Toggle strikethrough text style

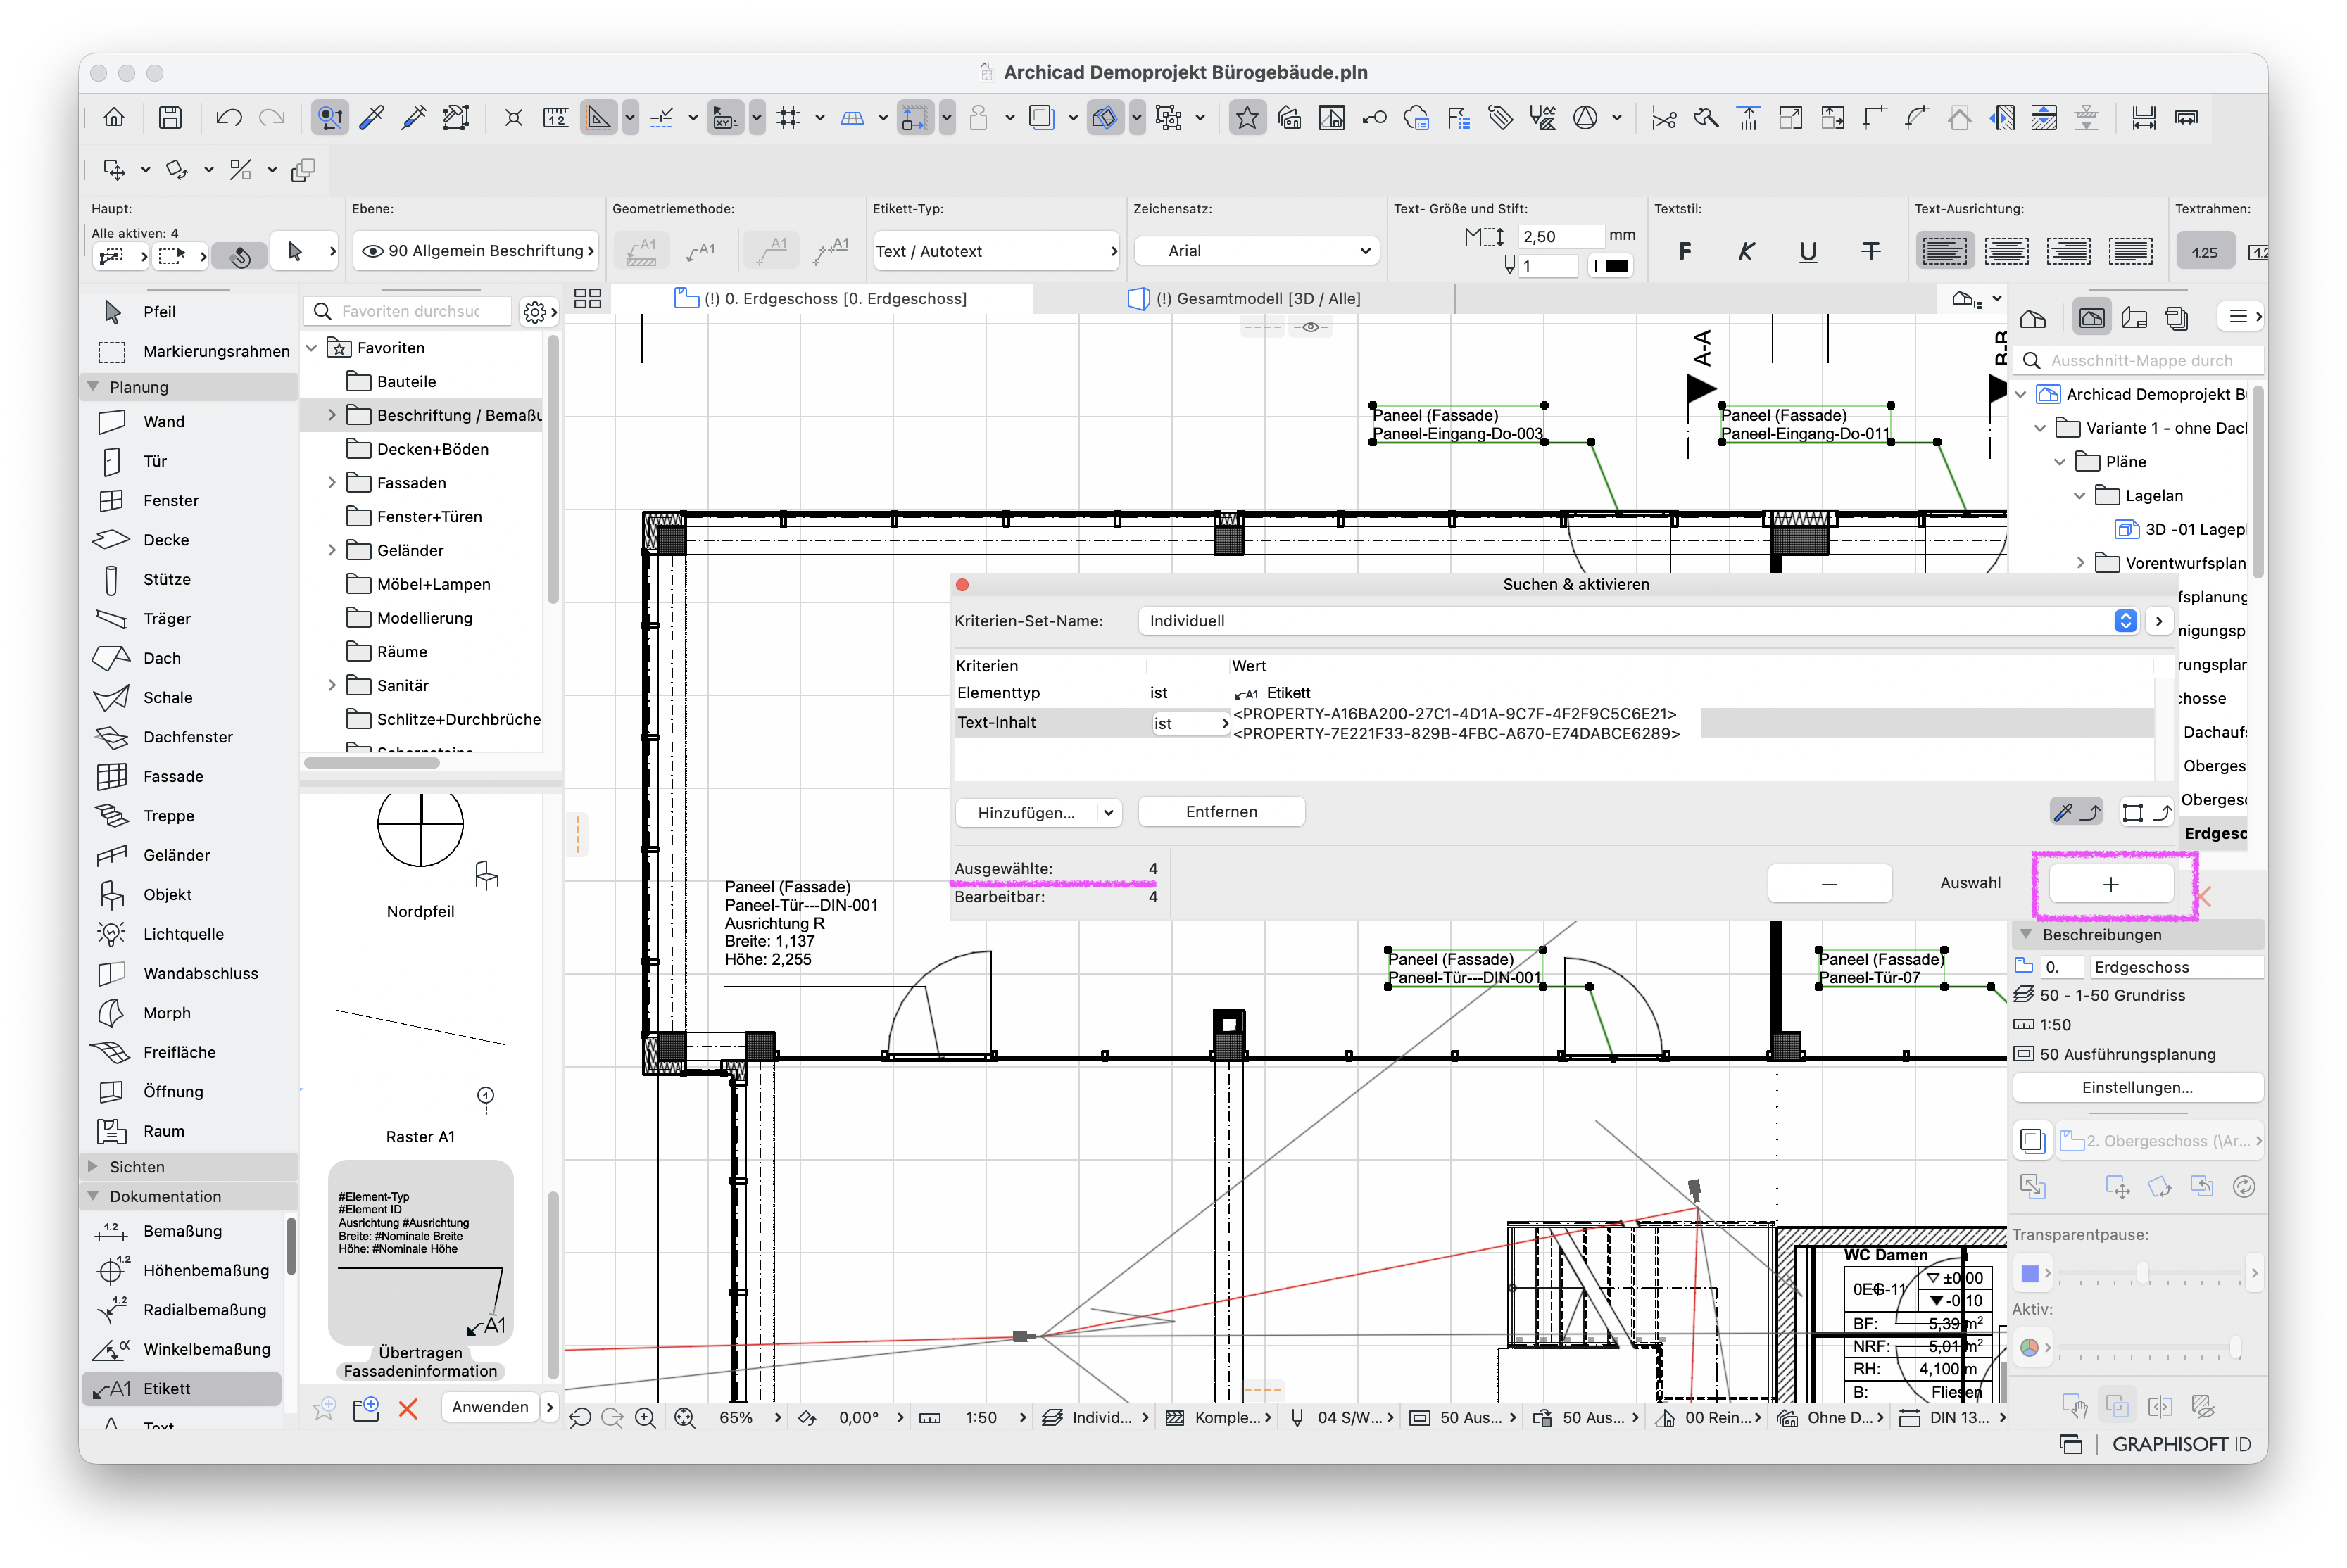click(1870, 251)
